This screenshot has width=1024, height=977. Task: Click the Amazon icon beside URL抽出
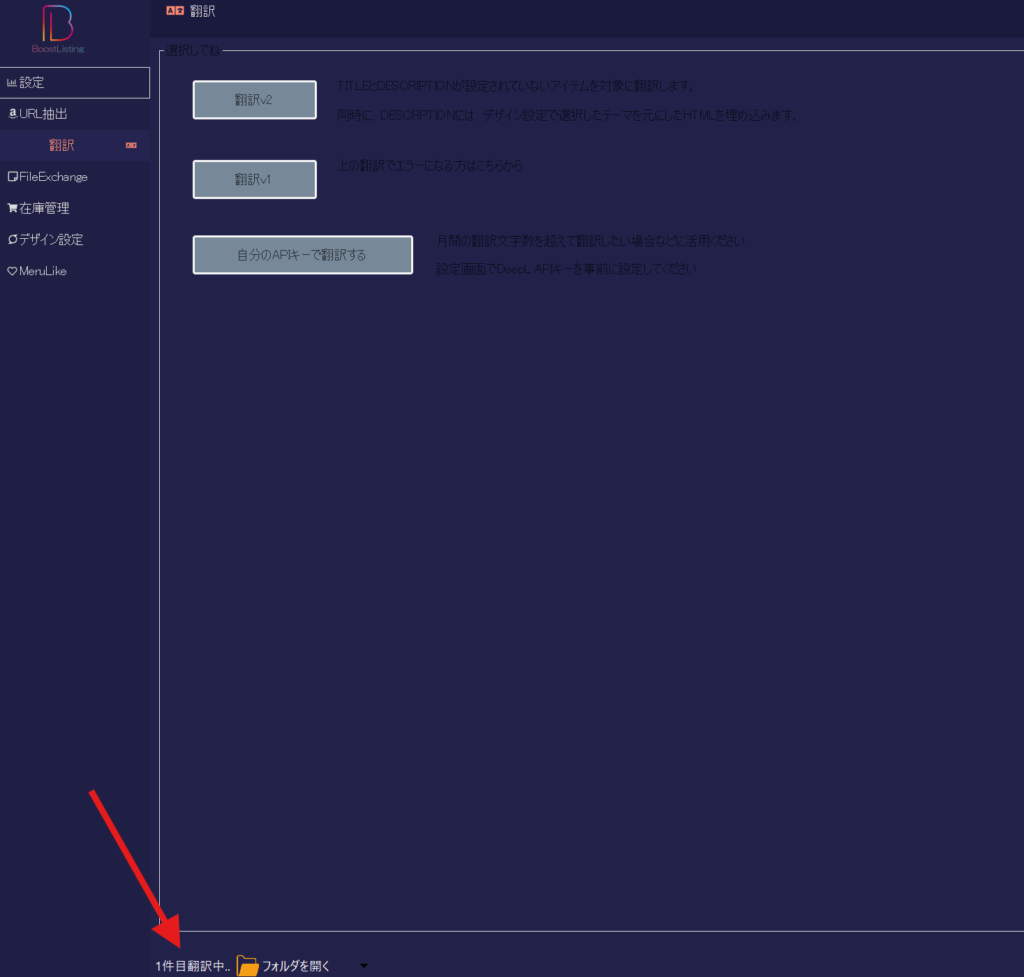tap(12, 114)
